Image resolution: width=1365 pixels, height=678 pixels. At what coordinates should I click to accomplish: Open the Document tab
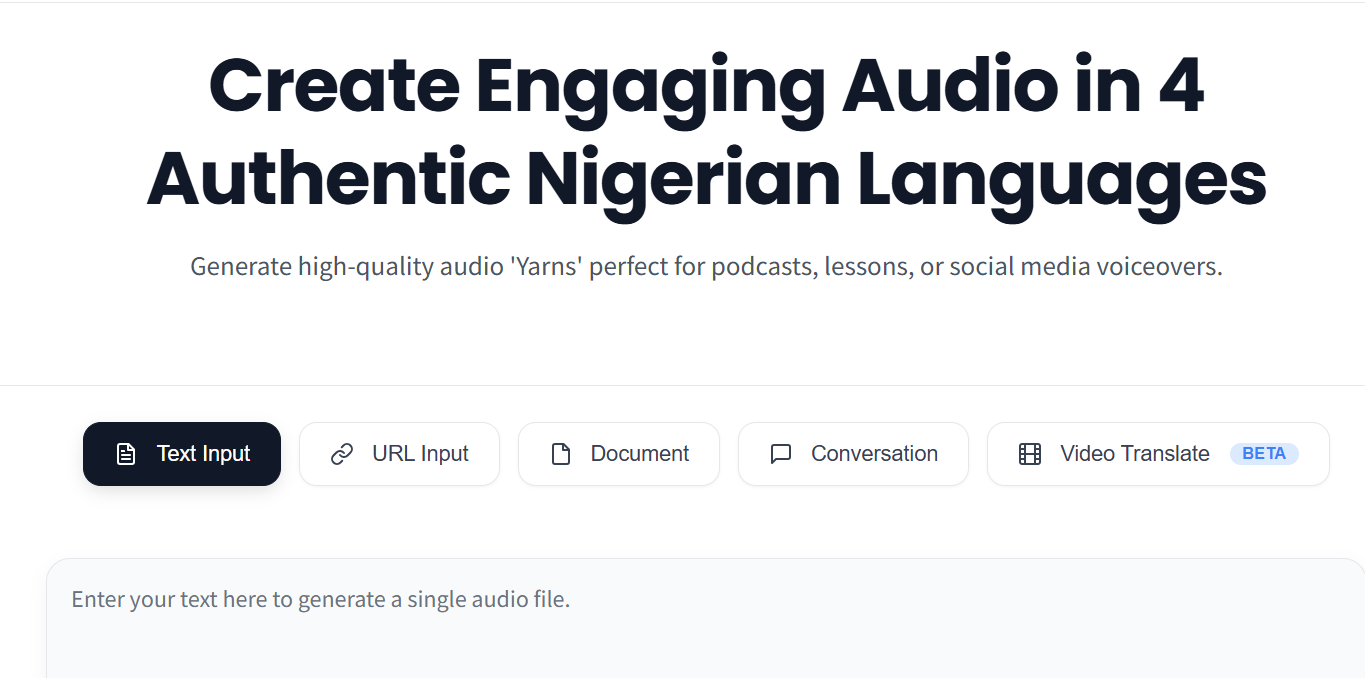coord(639,454)
